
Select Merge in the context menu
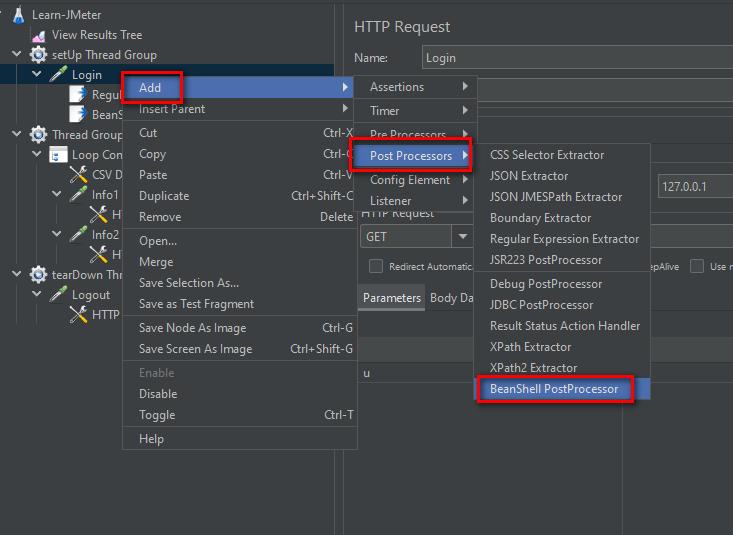pyautogui.click(x=240, y=262)
